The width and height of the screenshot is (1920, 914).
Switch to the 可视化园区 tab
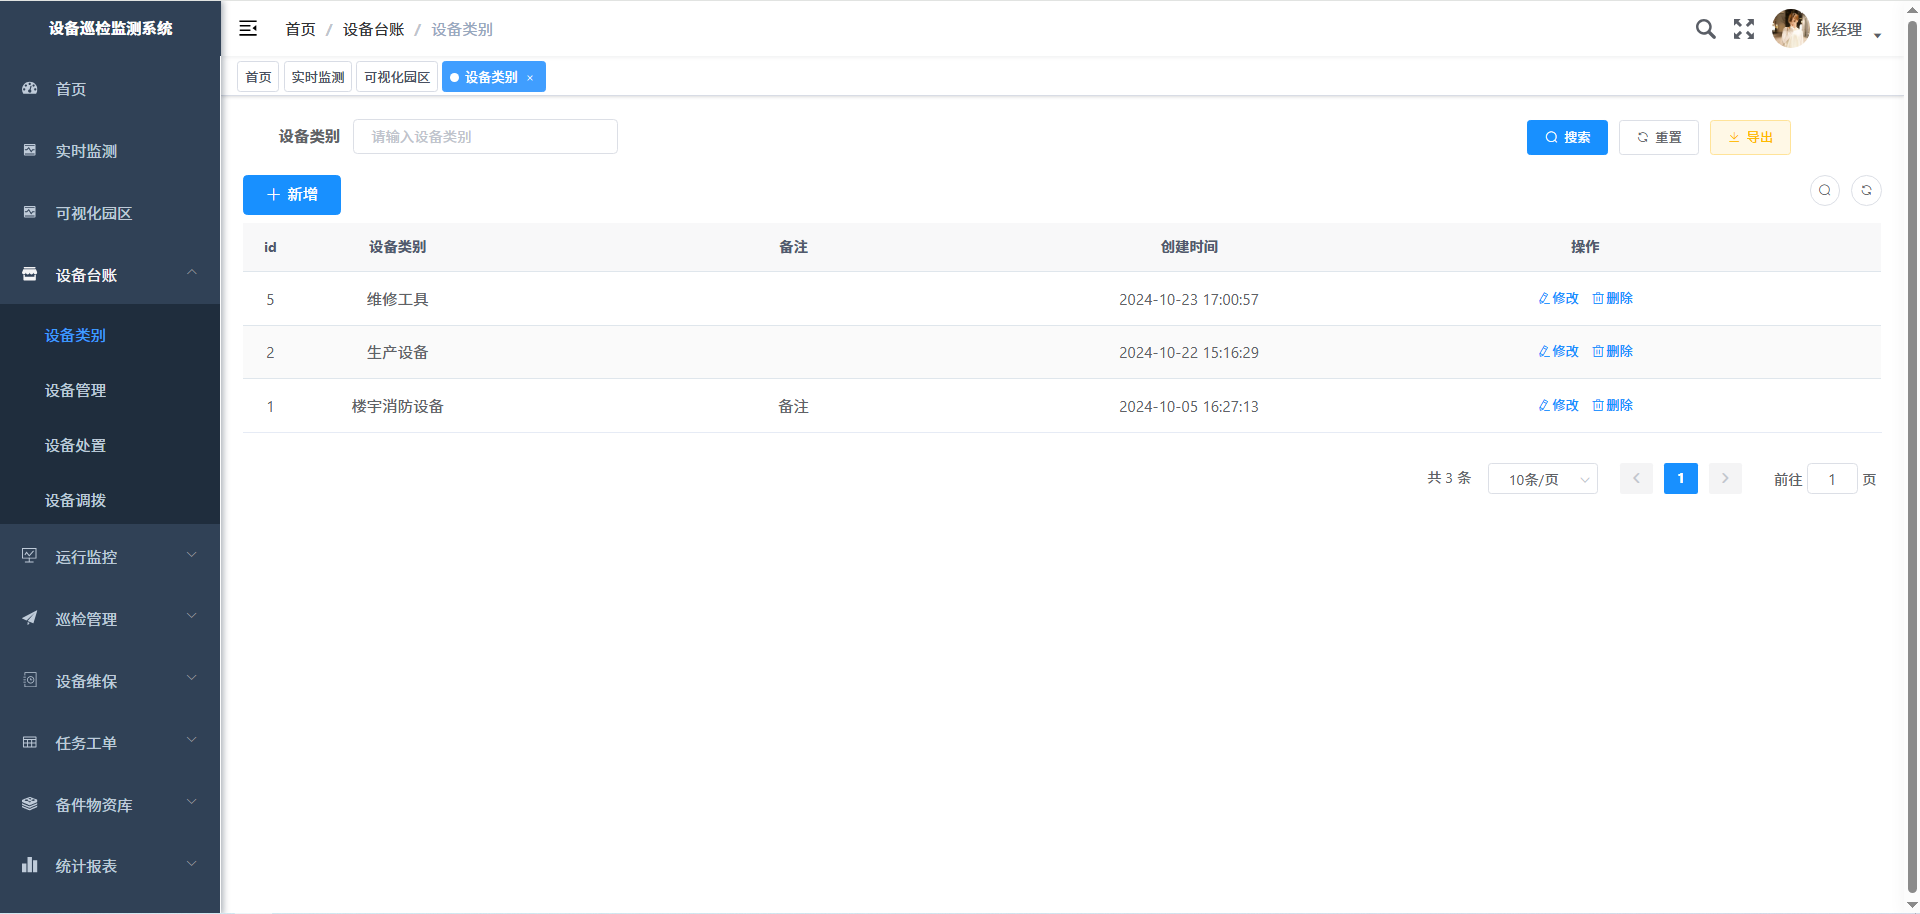click(x=397, y=77)
